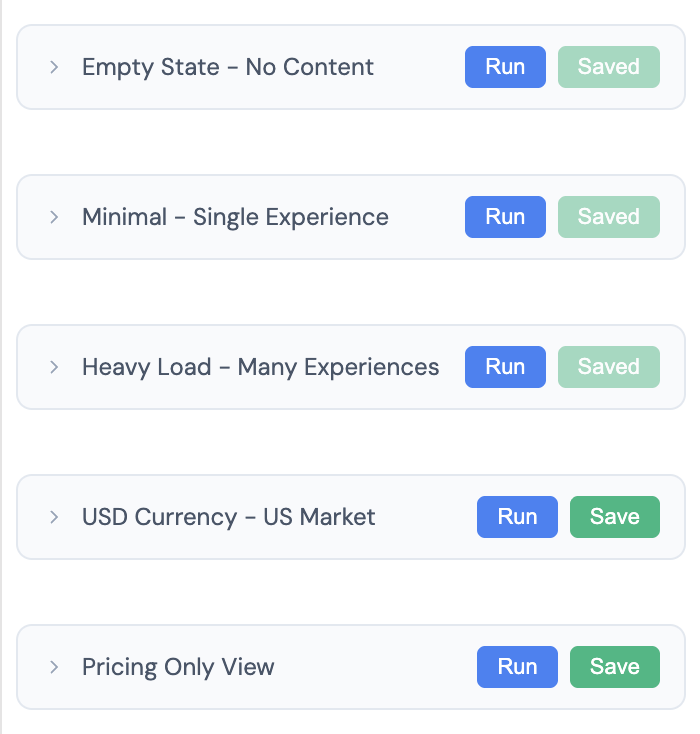The height and width of the screenshot is (734, 700).
Task: Click Saved button for Empty State scenario
Action: pos(608,67)
